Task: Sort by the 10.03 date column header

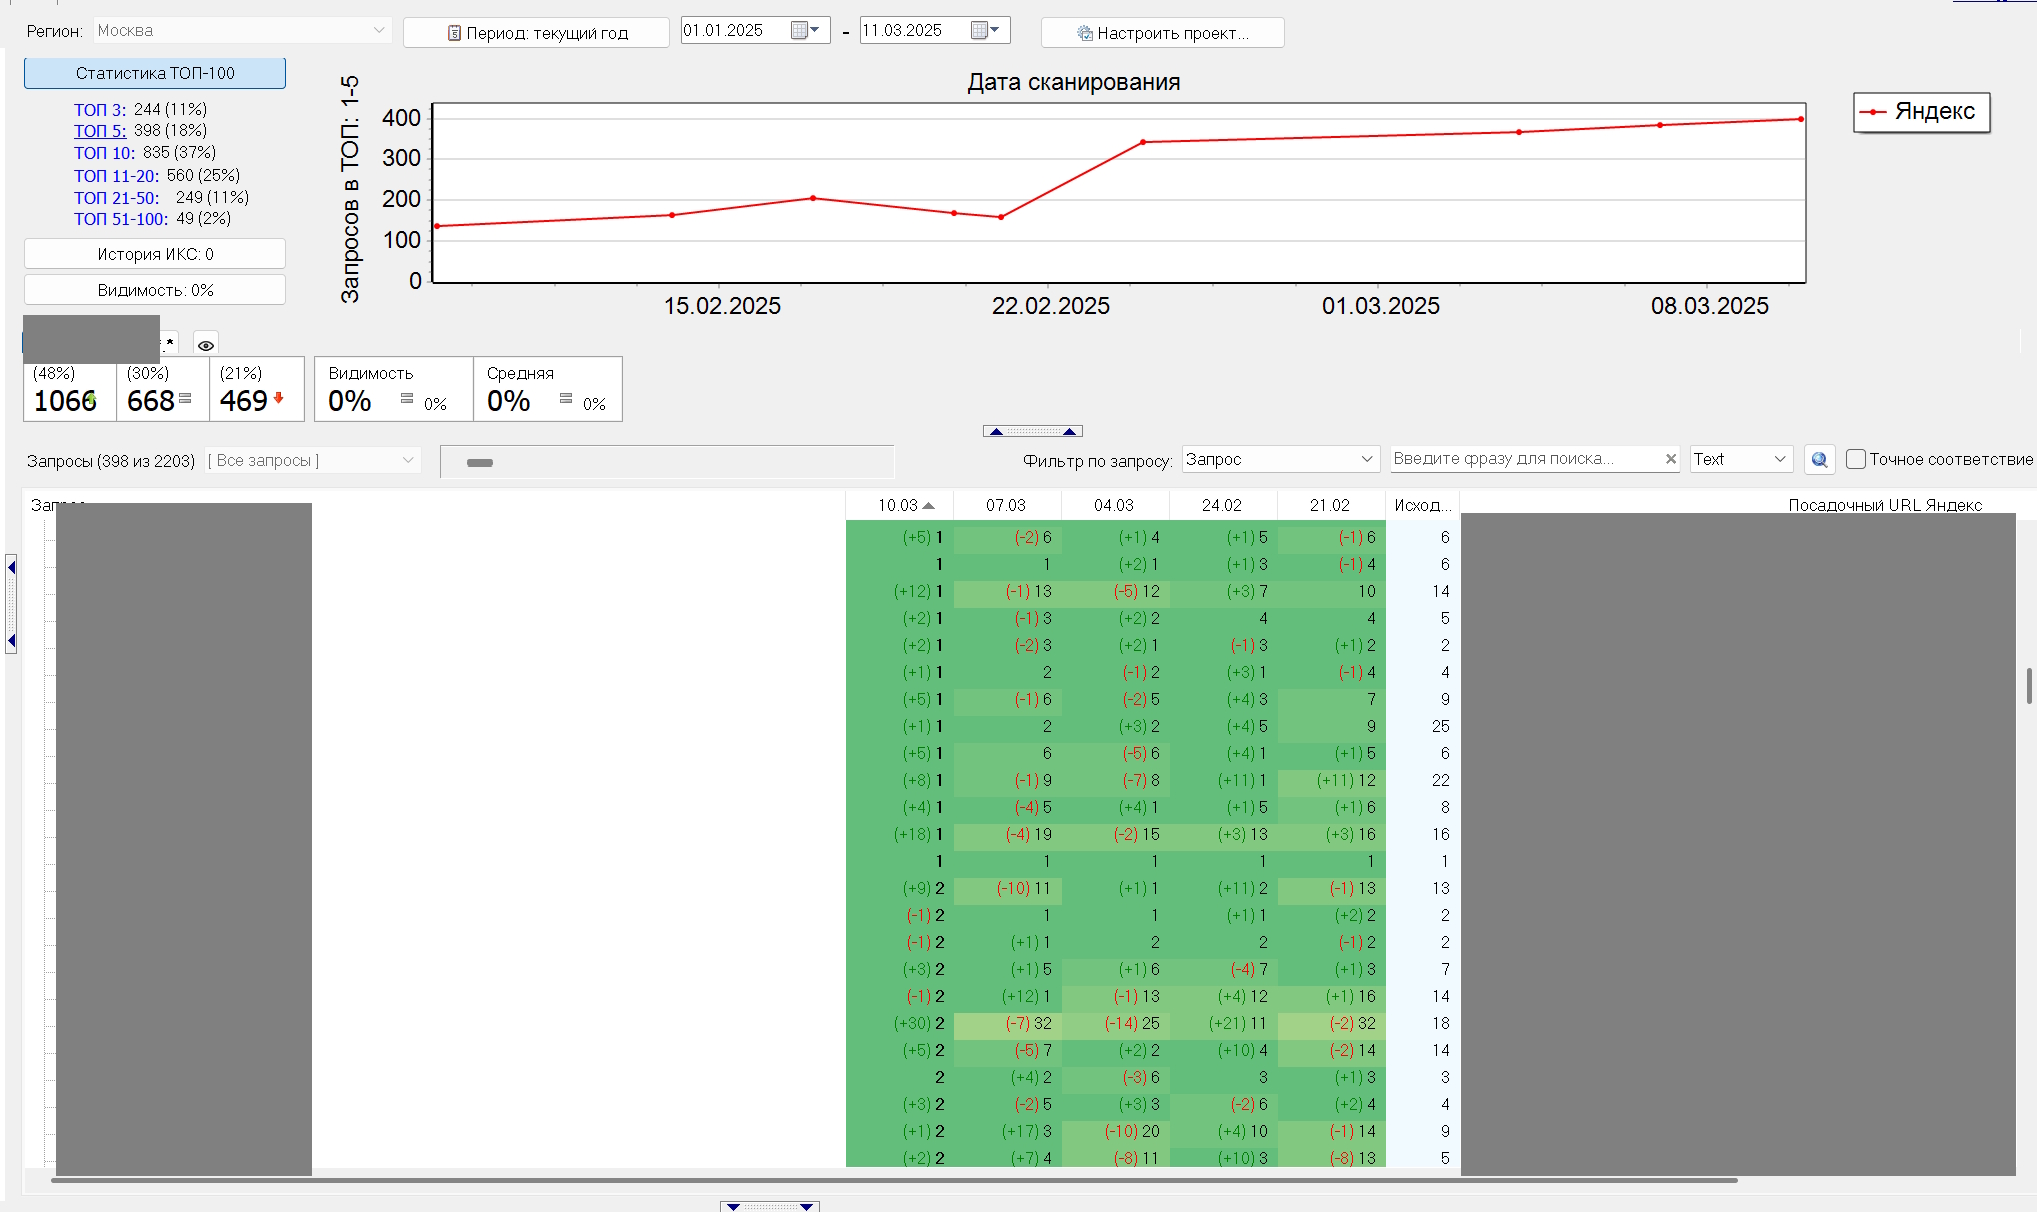Action: [900, 505]
